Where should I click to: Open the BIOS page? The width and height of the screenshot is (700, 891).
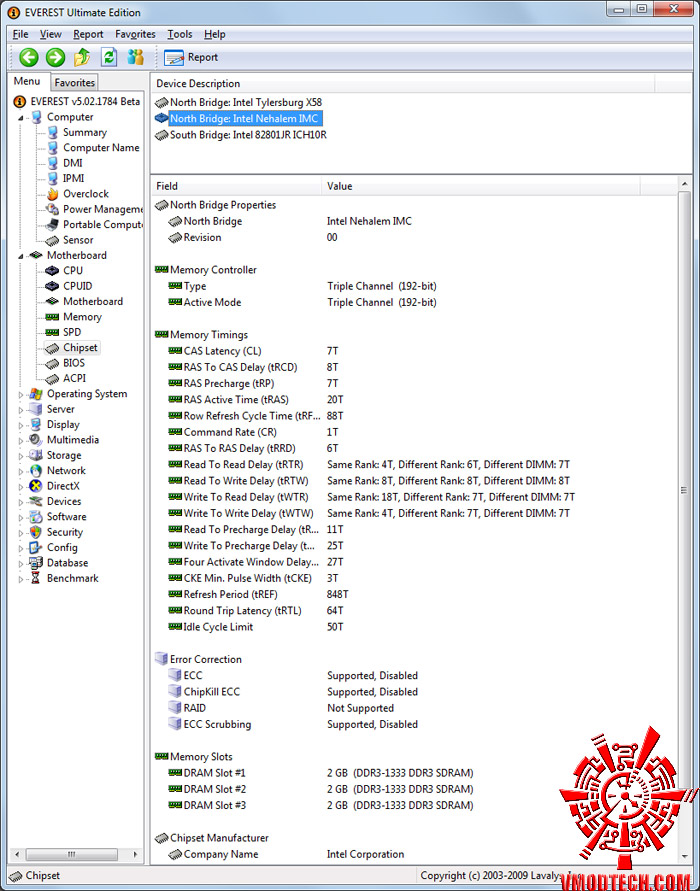coord(74,363)
